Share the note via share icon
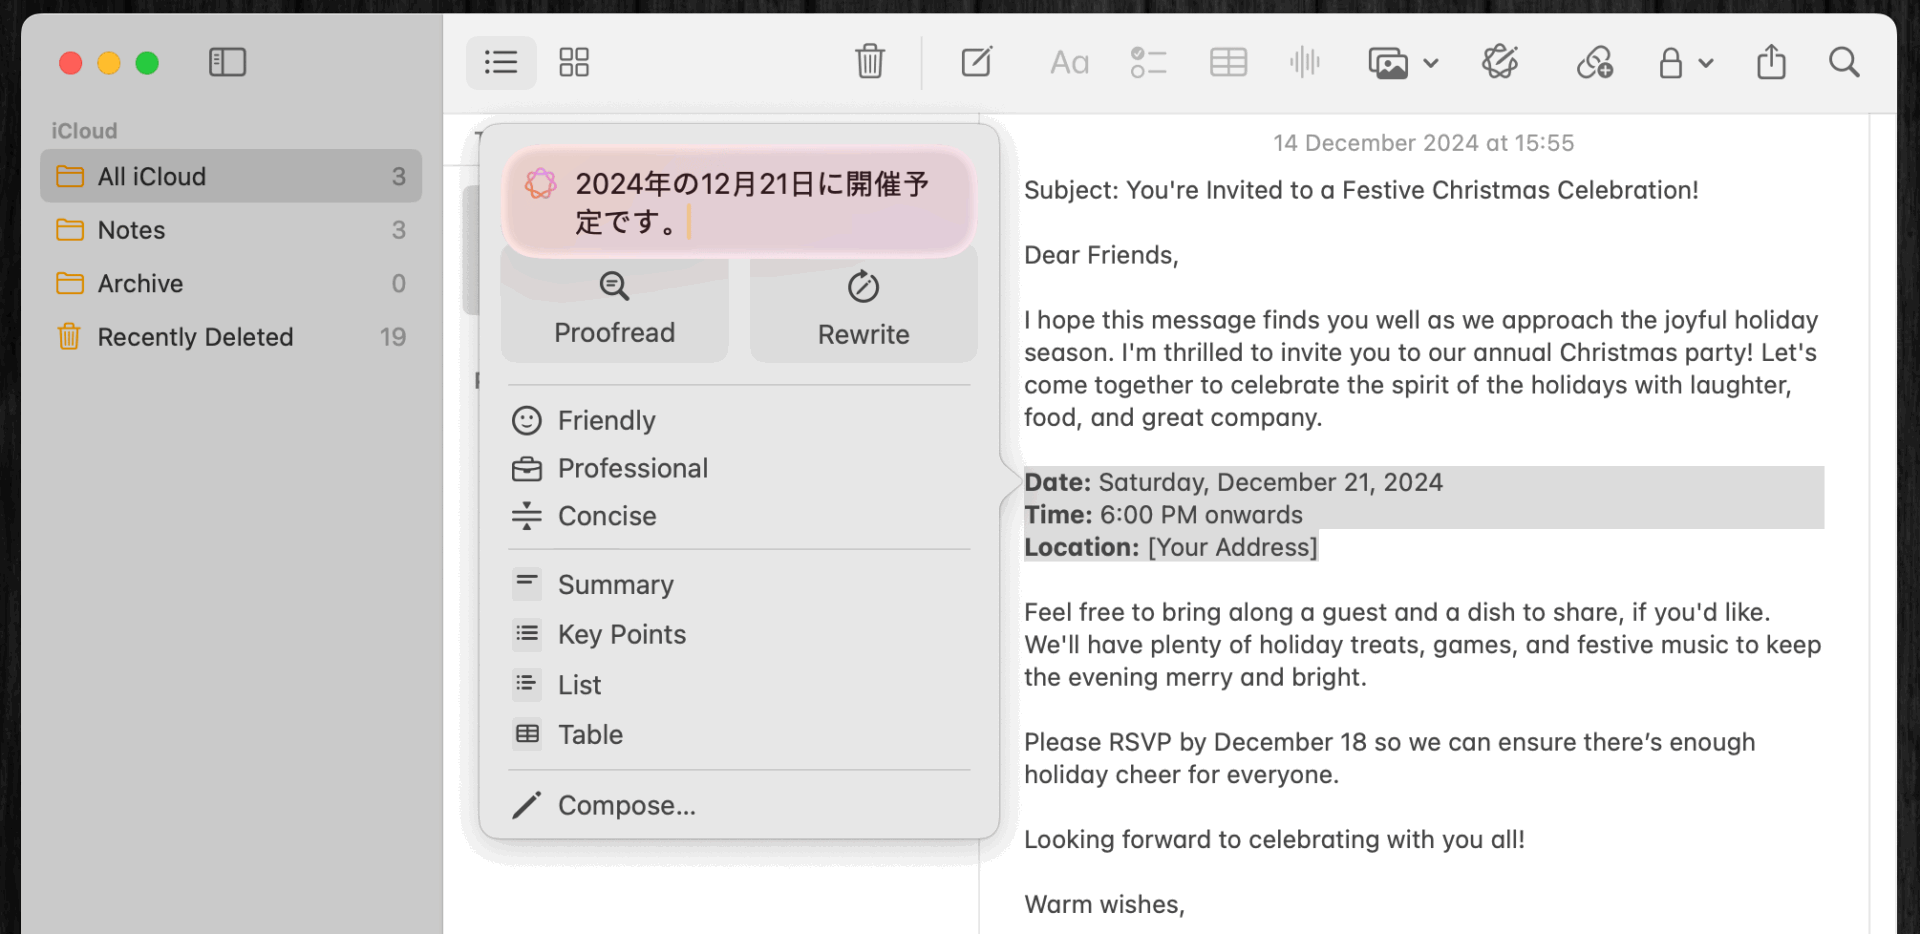1920x934 pixels. 1771,62
